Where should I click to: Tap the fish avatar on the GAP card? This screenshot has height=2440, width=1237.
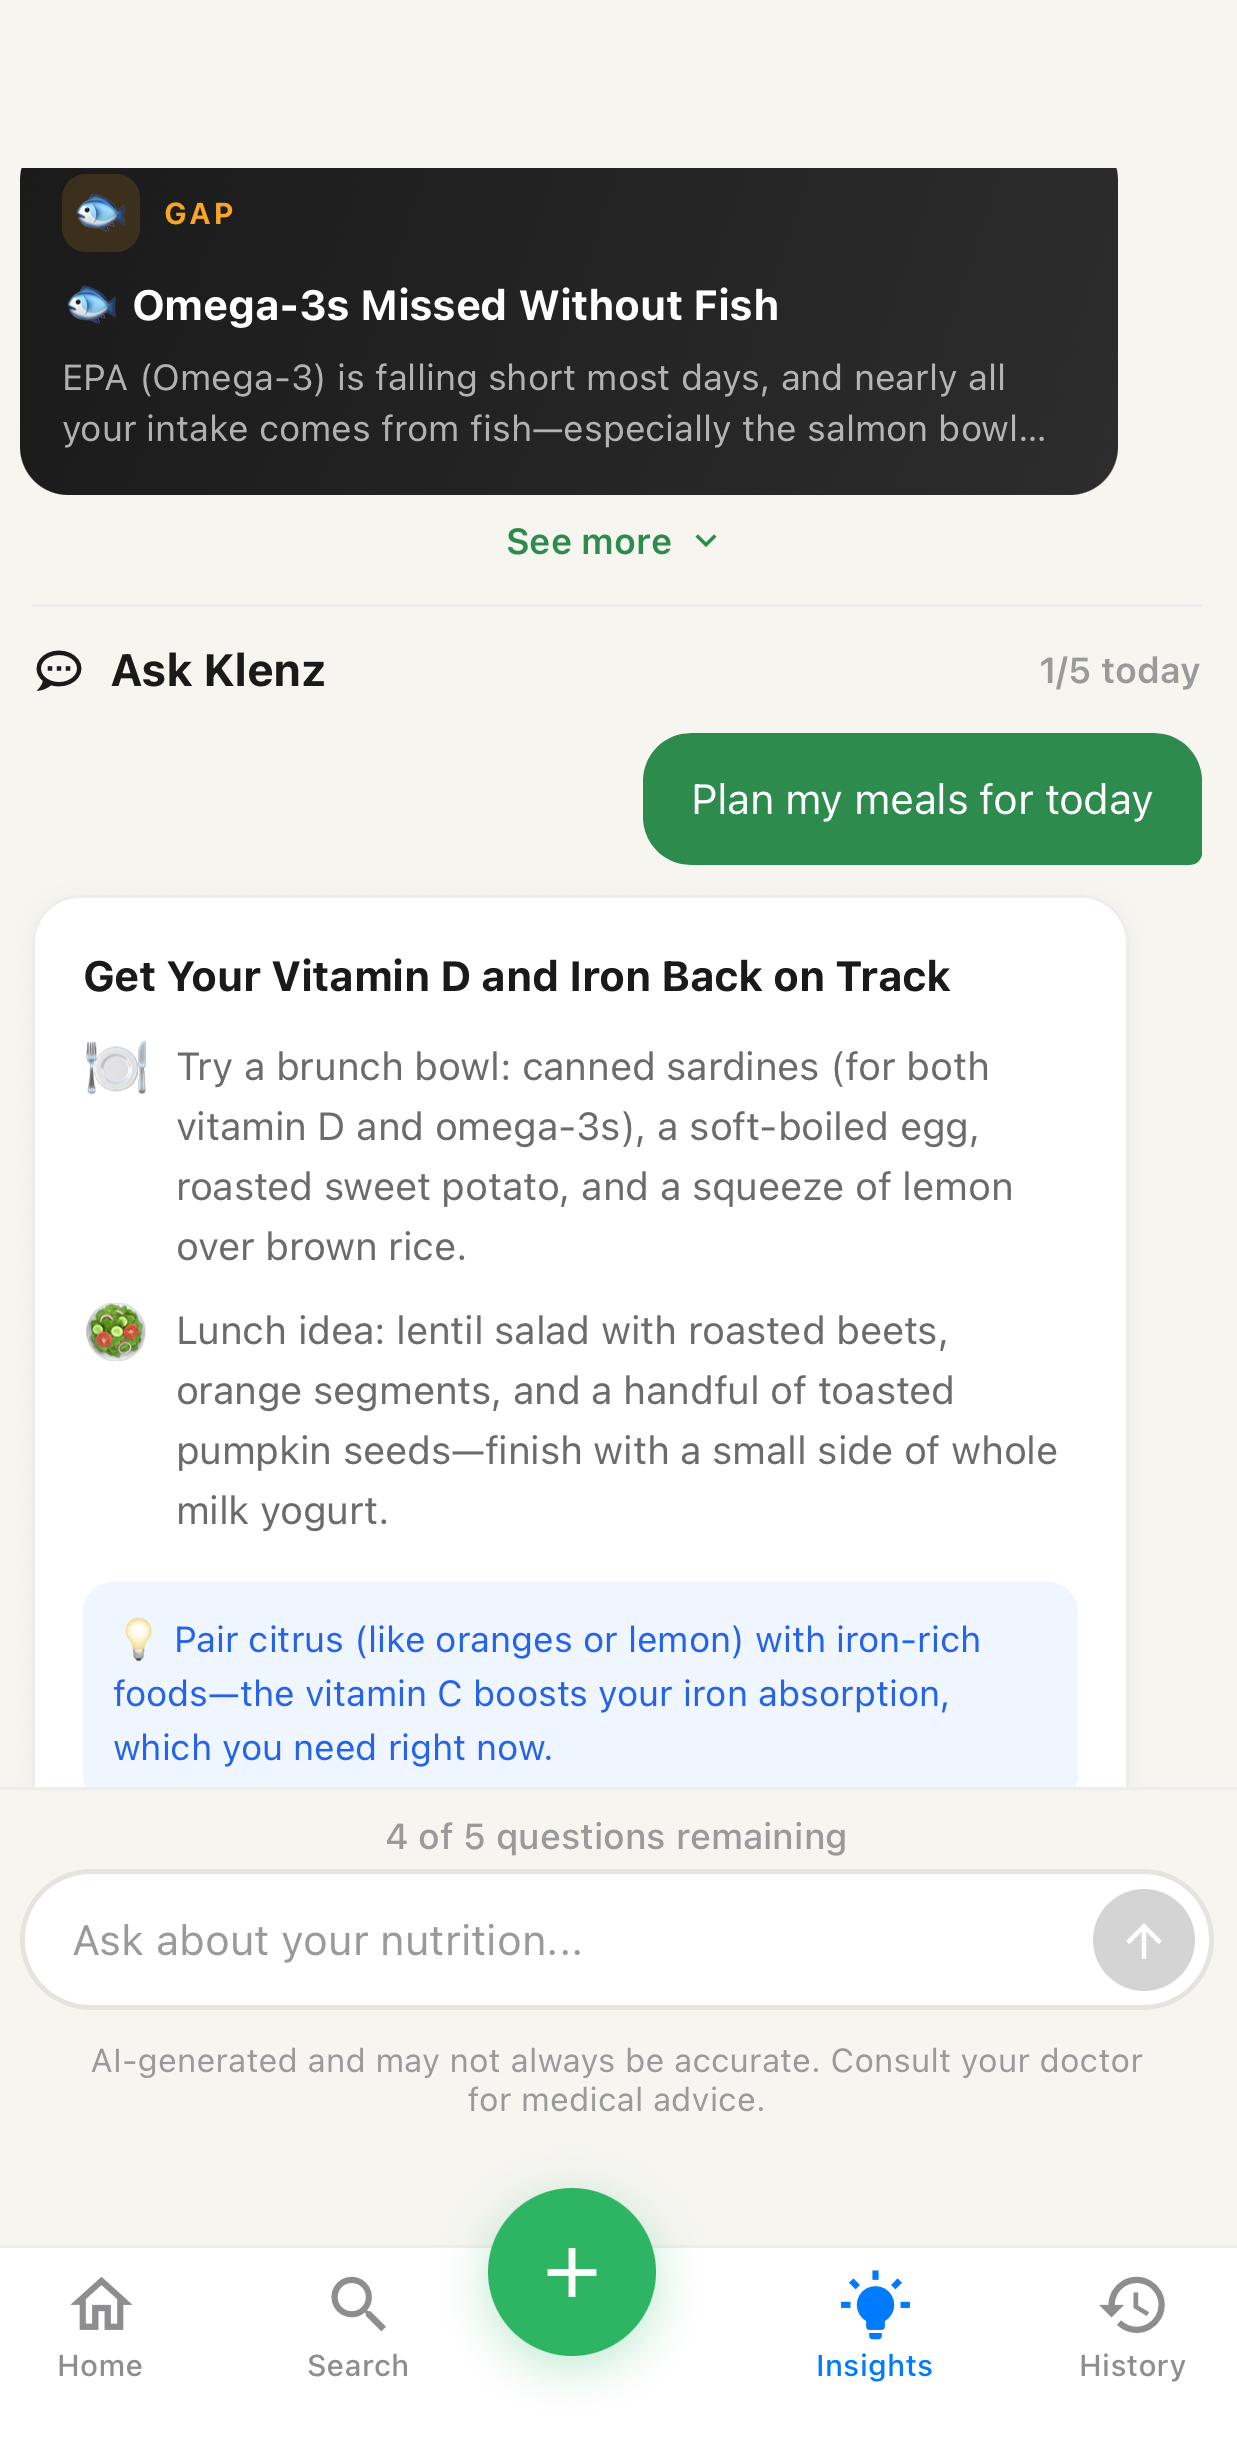(x=100, y=212)
